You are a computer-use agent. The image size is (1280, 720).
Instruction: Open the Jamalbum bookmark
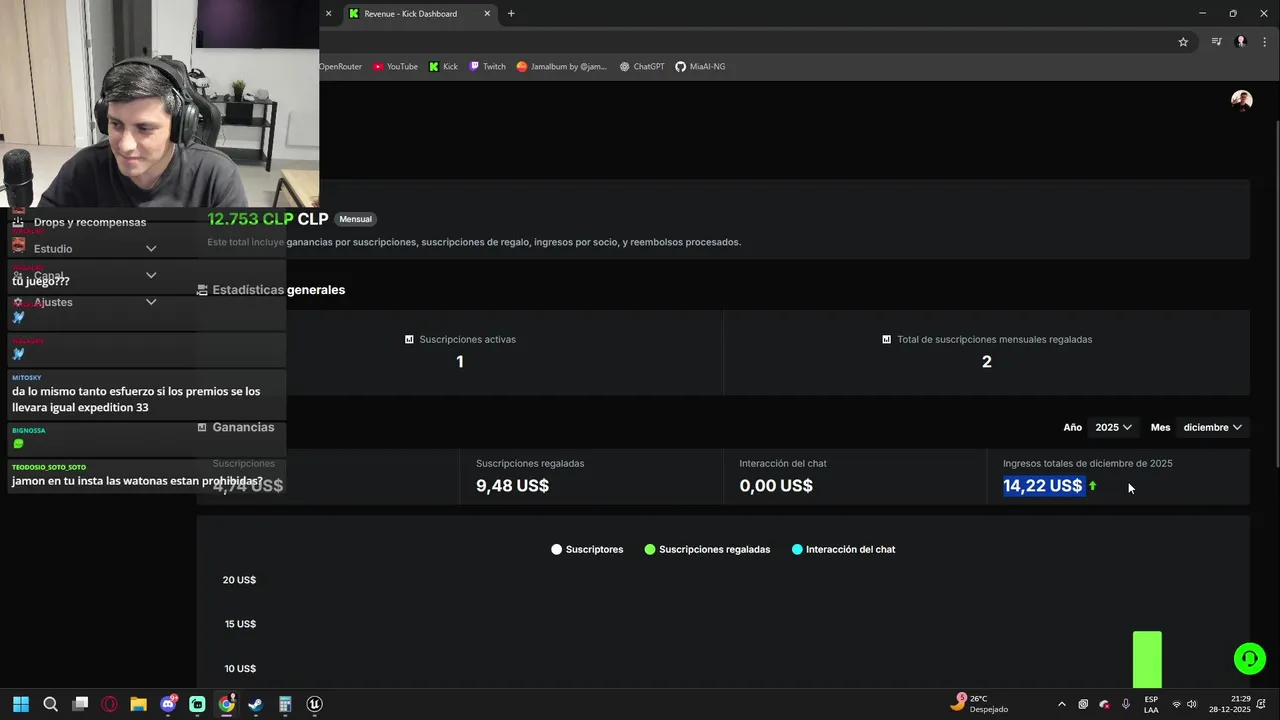click(562, 67)
